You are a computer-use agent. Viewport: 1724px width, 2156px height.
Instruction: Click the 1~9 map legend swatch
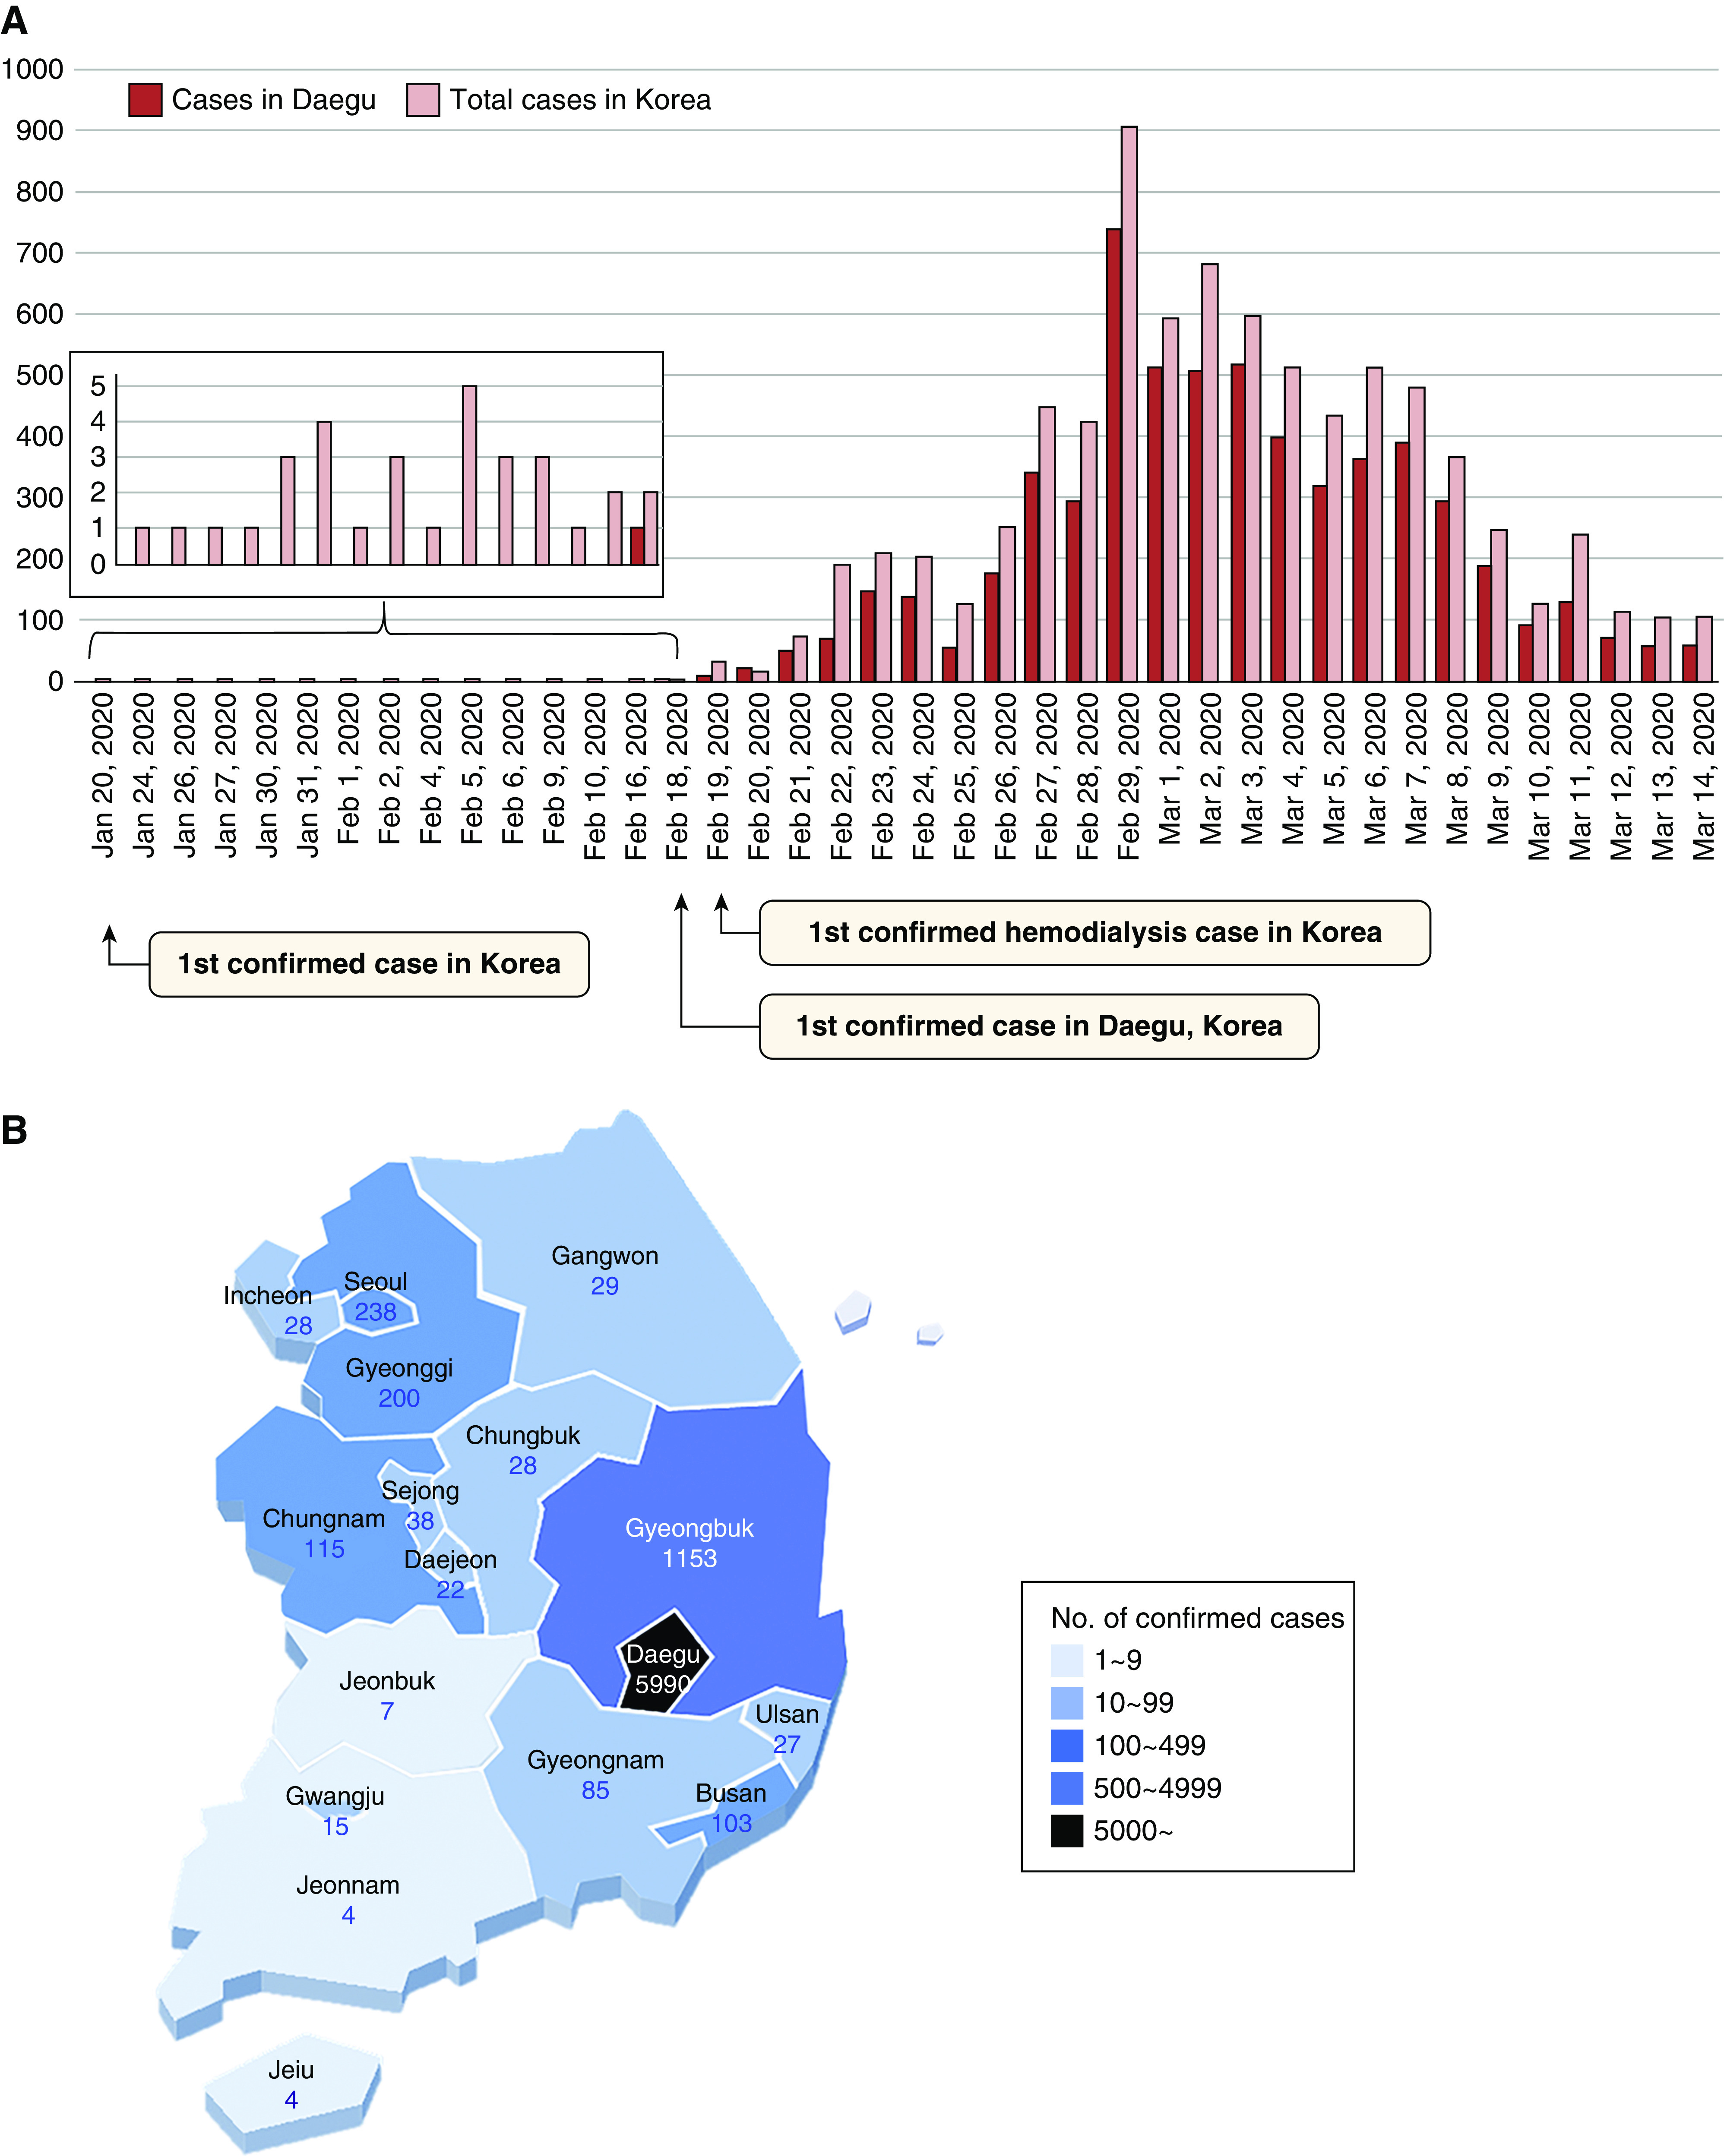tap(1067, 1660)
